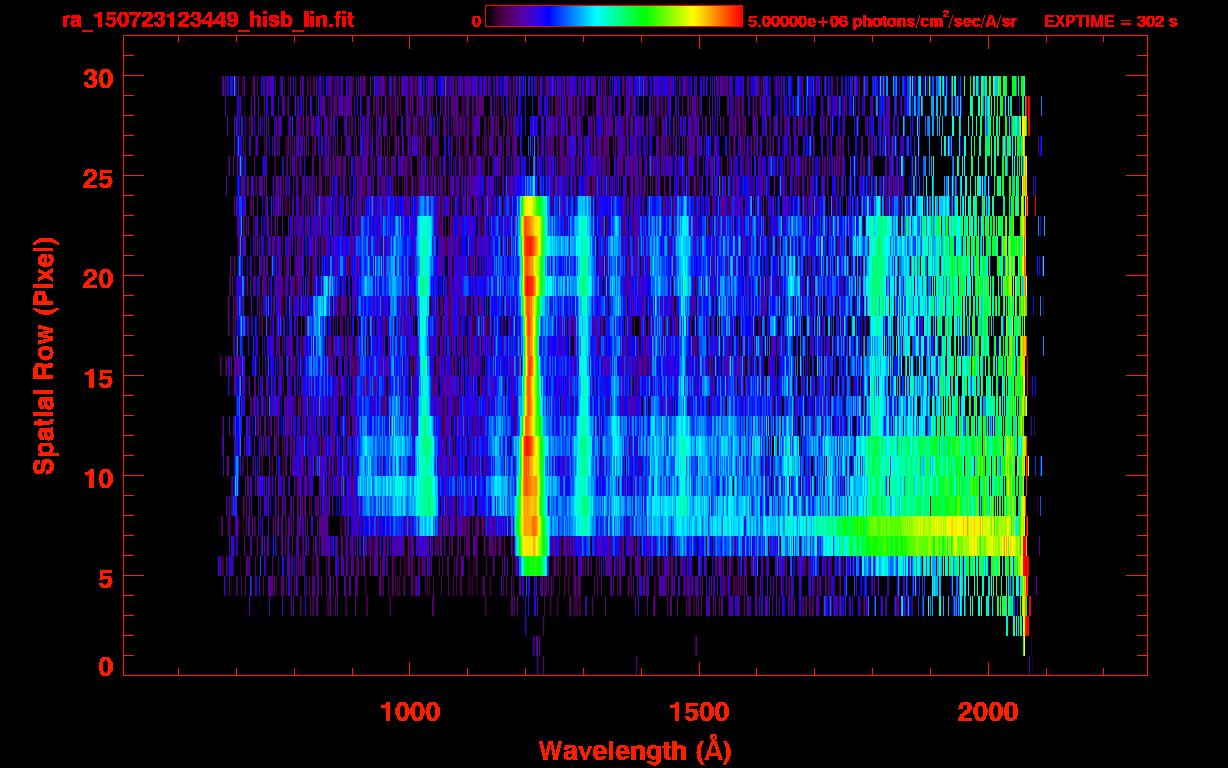Click the 5 tick label on the spatial axis
The height and width of the screenshot is (768, 1228).
click(x=102, y=577)
